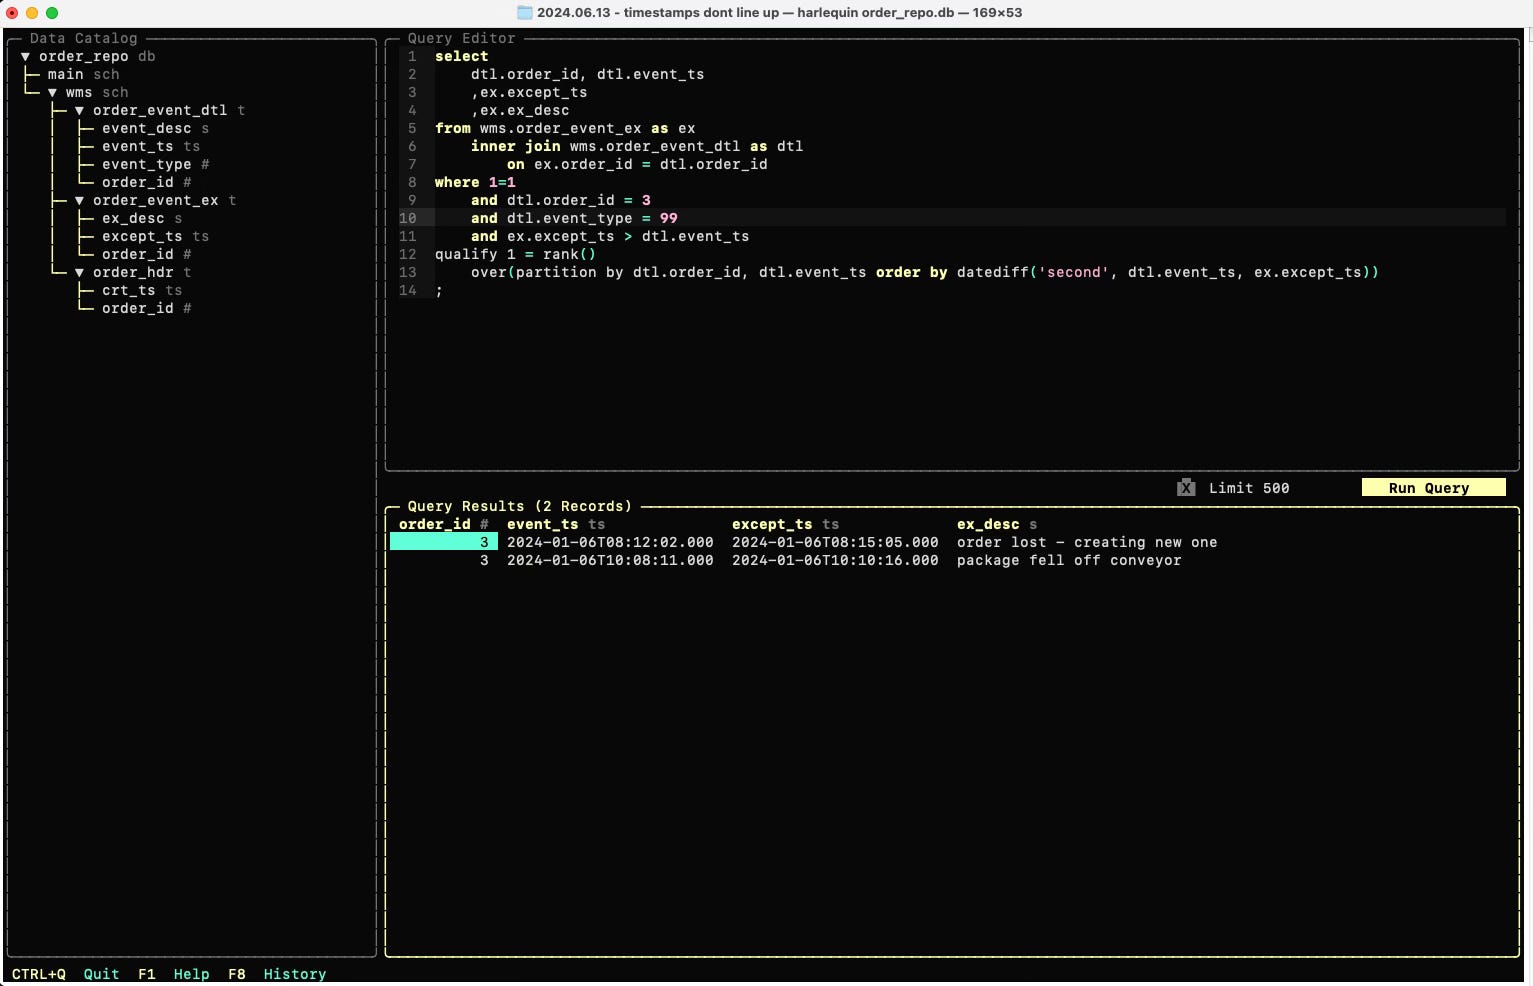
Task: Select event_ts column in catalog
Action: point(150,147)
